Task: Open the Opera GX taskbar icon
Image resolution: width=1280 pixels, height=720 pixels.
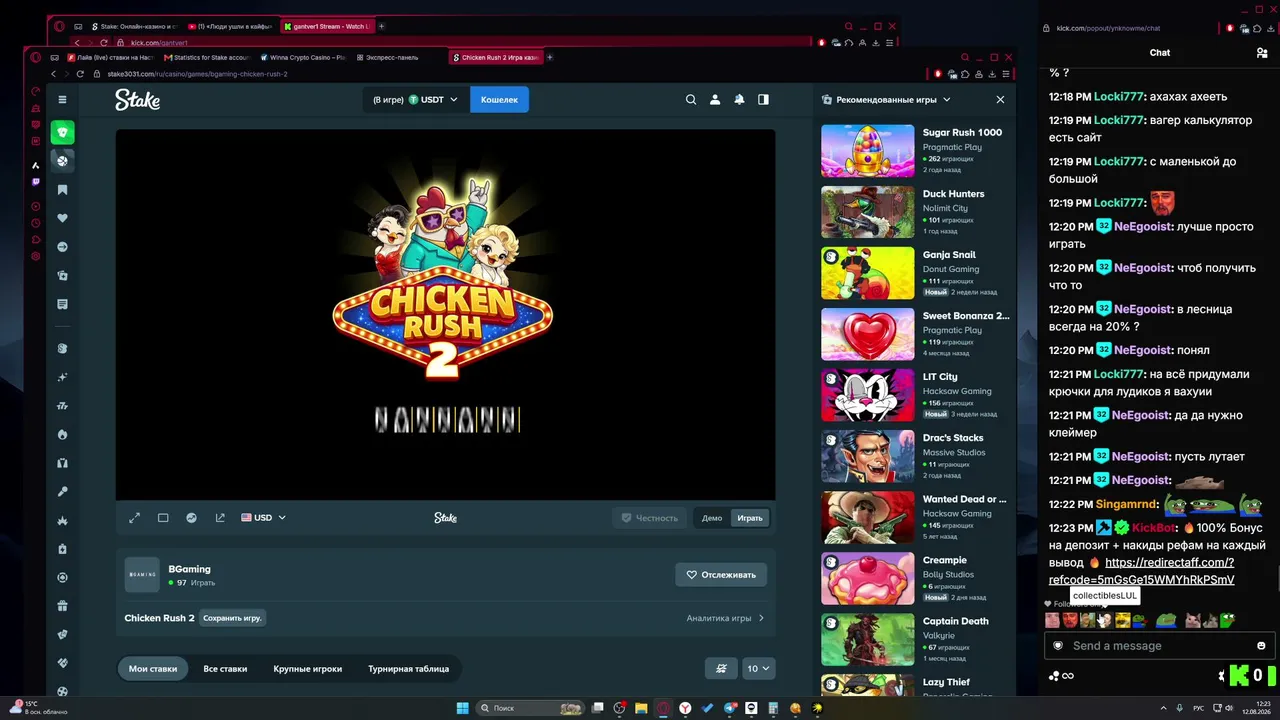Action: click(x=663, y=708)
